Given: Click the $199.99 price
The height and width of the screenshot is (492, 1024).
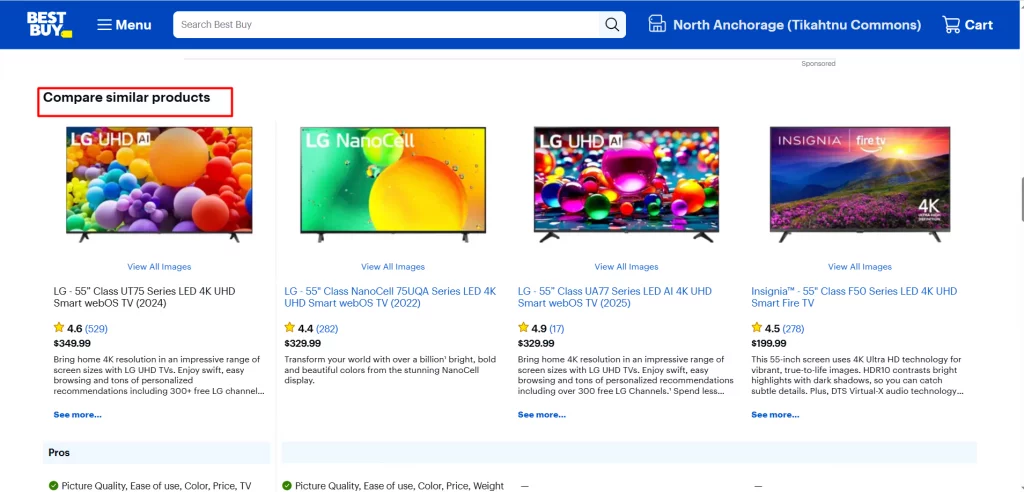Looking at the screenshot, I should pyautogui.click(x=769, y=344).
